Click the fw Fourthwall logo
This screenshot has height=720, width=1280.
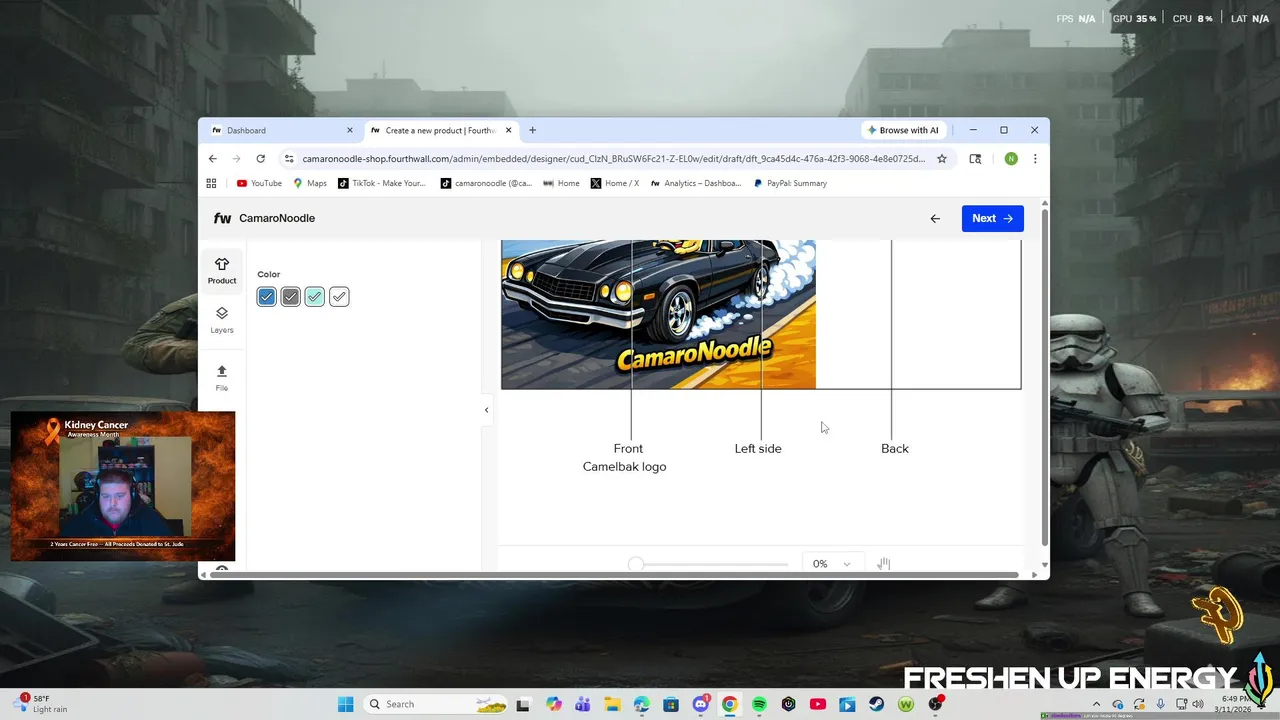point(222,218)
